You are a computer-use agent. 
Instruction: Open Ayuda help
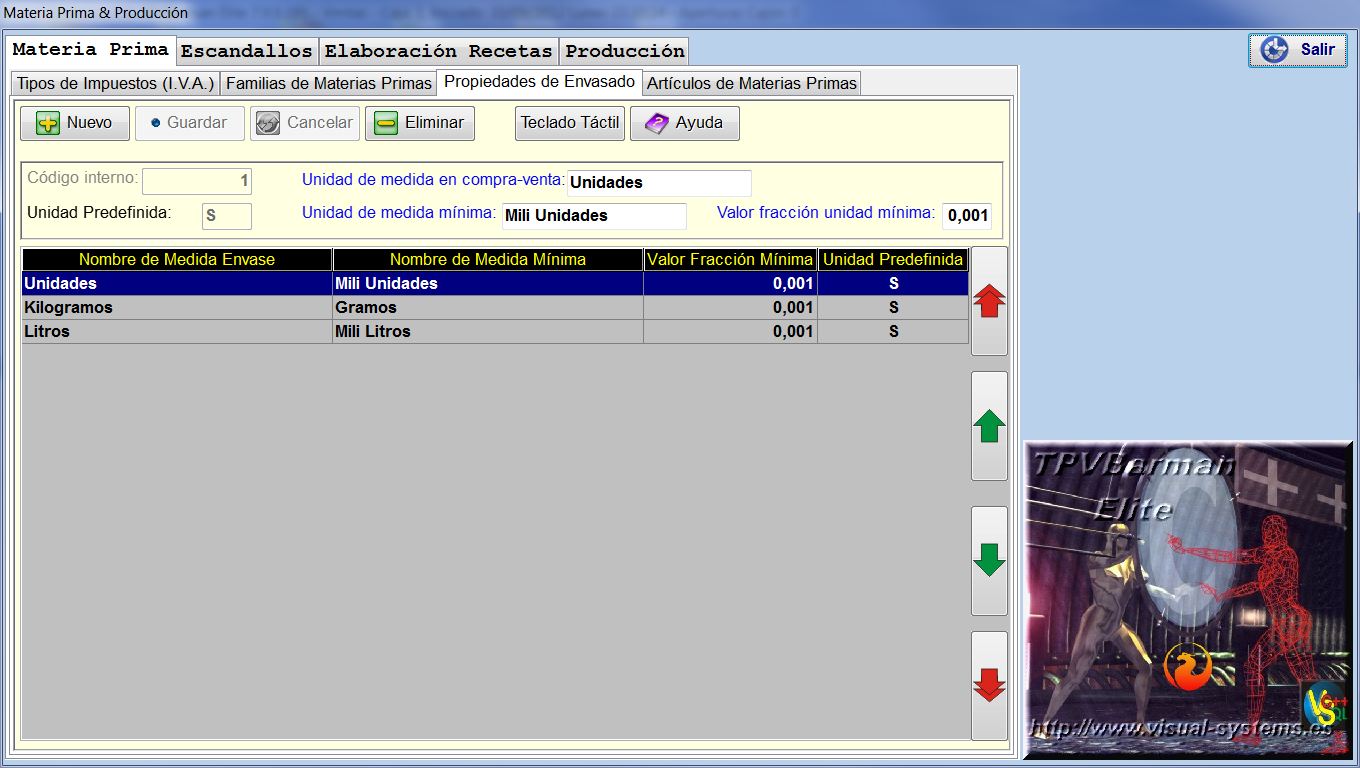coord(685,123)
